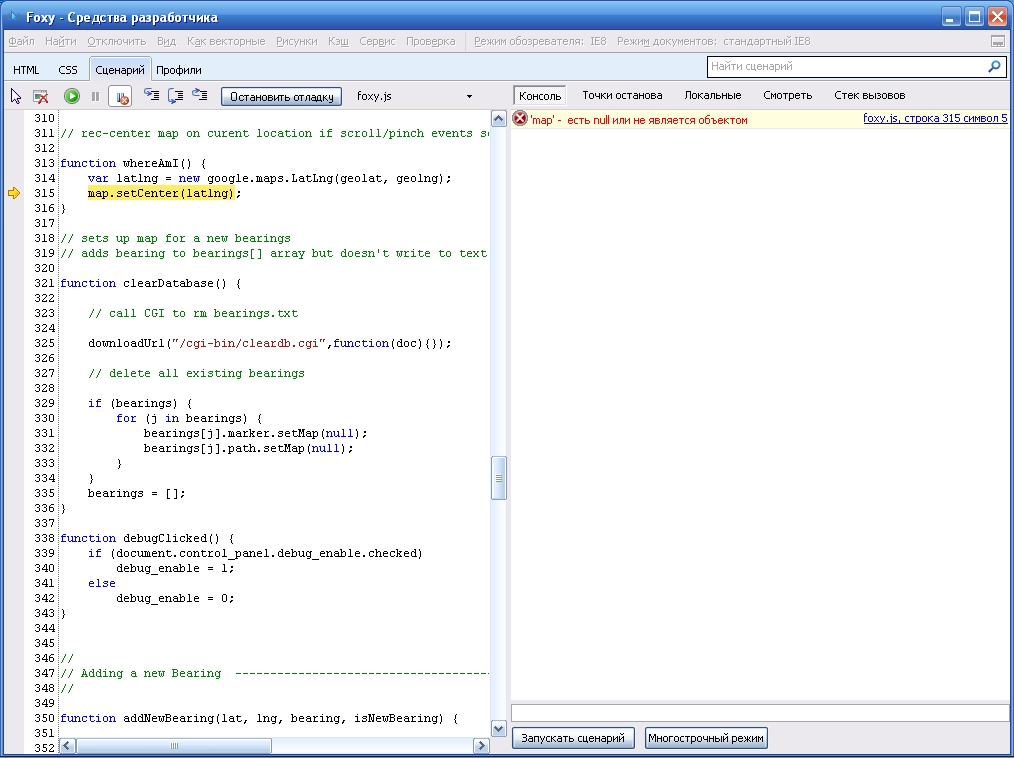The width and height of the screenshot is (1014, 758).
Task: Open browser mode IE8 menu
Action: (540, 41)
